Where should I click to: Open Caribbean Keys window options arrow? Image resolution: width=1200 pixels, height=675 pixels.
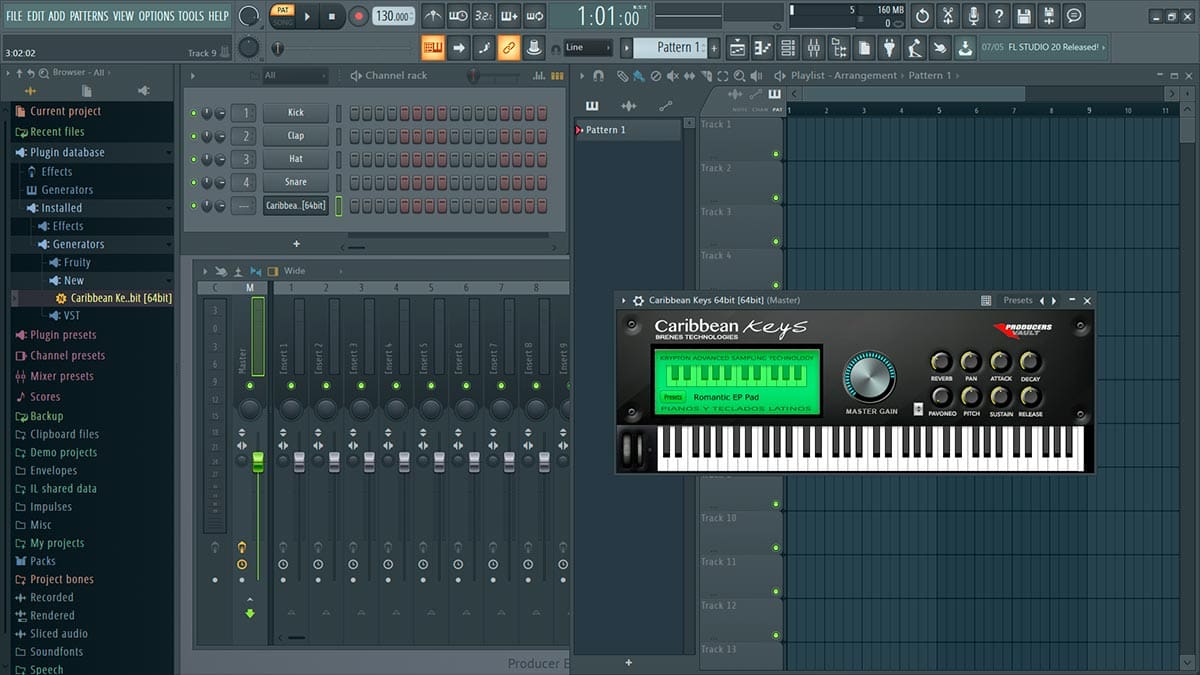(624, 300)
